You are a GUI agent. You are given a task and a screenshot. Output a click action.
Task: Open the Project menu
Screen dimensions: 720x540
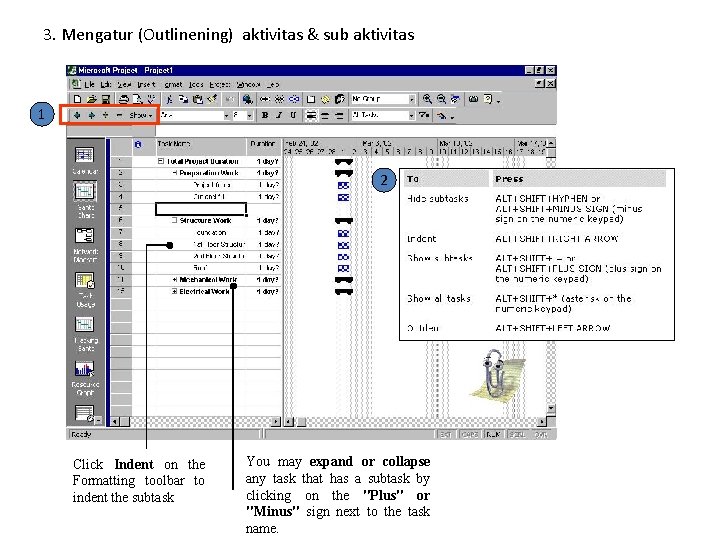click(220, 84)
